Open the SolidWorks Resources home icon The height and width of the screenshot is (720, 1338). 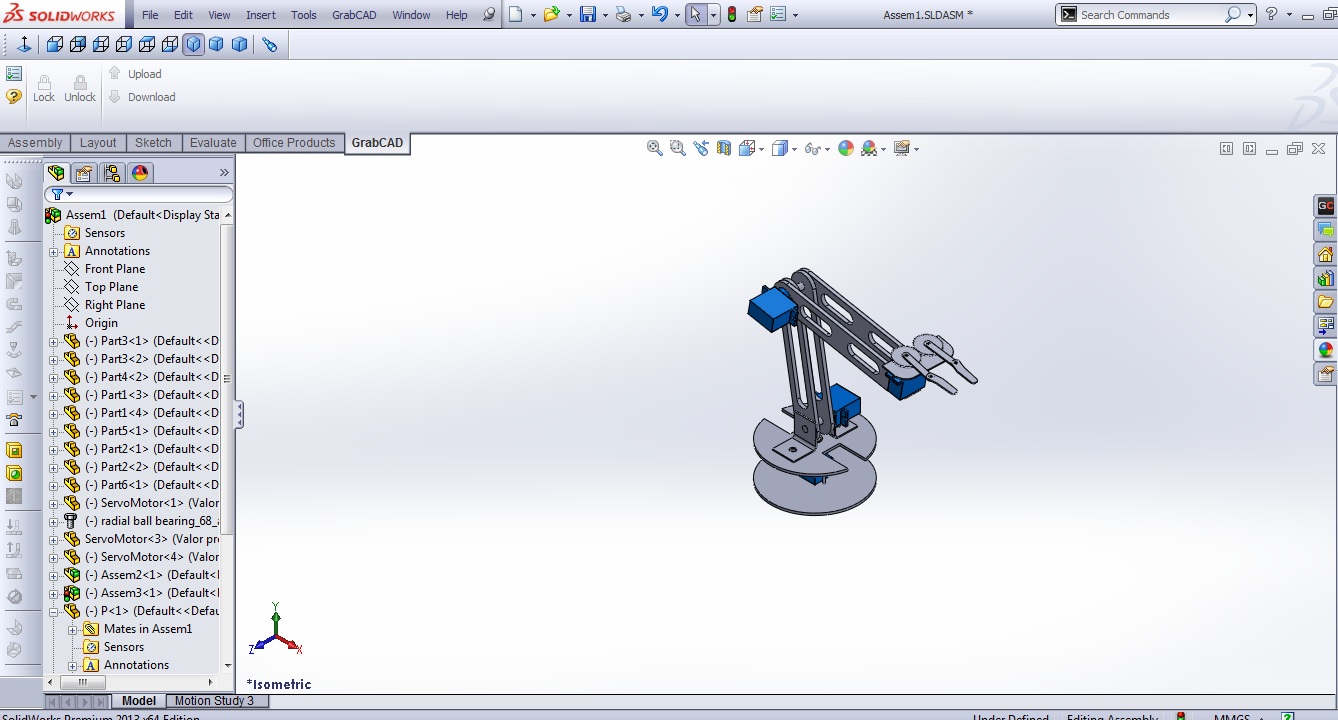pyautogui.click(x=1326, y=254)
